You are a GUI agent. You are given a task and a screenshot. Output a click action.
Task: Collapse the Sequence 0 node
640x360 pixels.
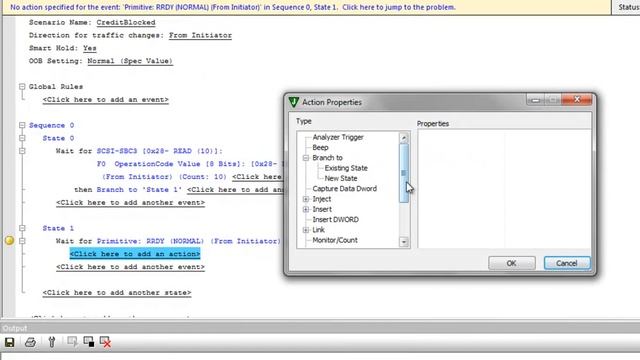pos(22,125)
